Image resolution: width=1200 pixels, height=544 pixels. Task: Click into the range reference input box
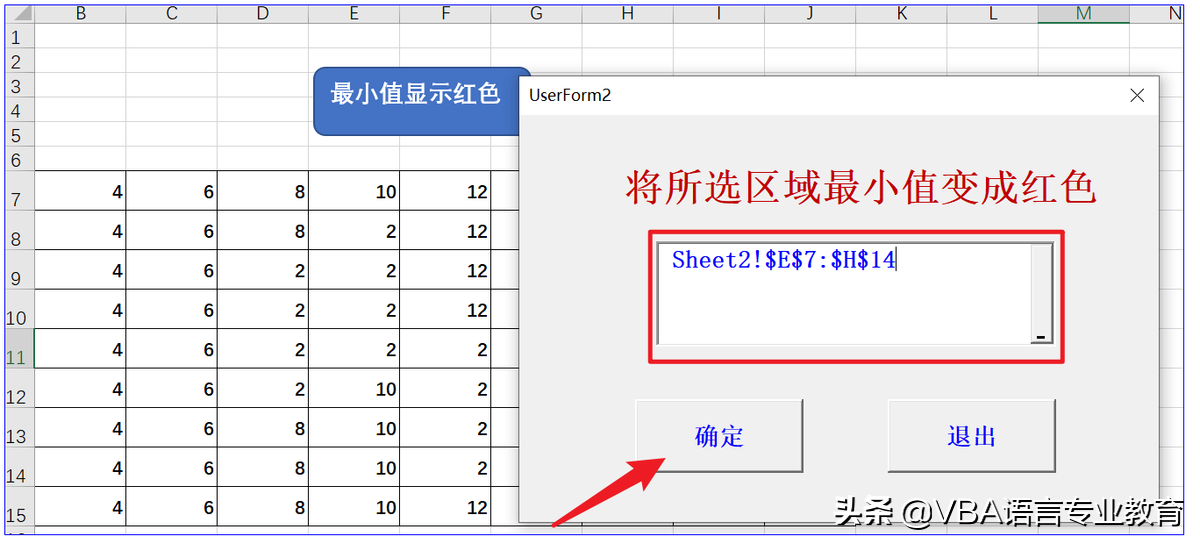tap(843, 293)
